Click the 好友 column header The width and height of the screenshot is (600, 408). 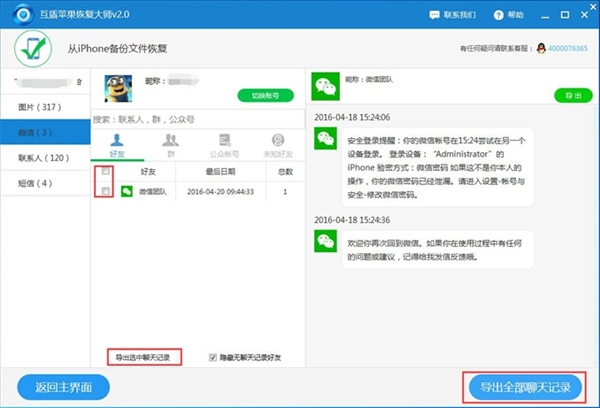148,171
